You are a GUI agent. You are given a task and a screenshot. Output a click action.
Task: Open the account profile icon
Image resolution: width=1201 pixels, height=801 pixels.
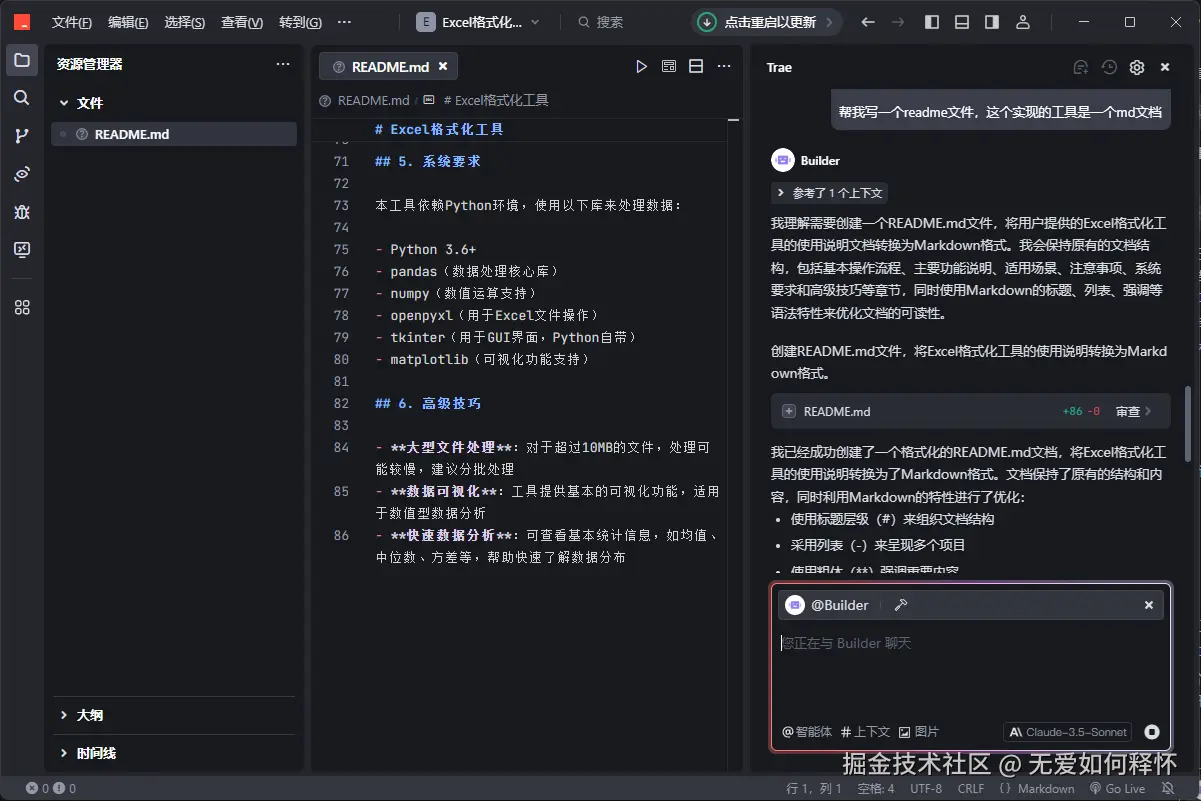click(1022, 22)
